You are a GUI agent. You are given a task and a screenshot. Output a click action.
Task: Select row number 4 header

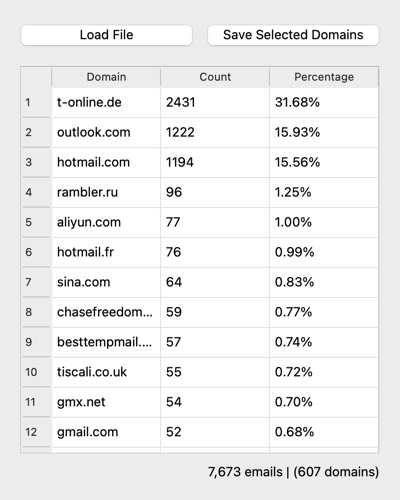click(36, 192)
